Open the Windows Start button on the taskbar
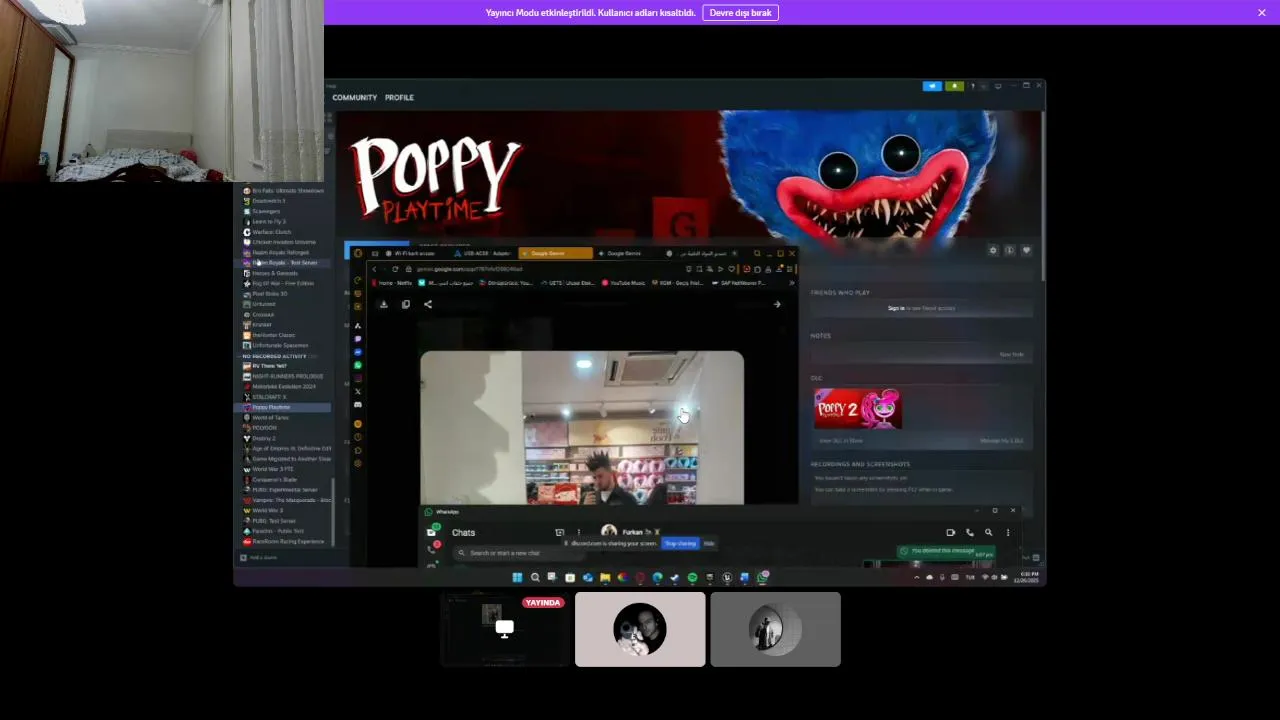This screenshot has width=1280, height=720. (517, 578)
